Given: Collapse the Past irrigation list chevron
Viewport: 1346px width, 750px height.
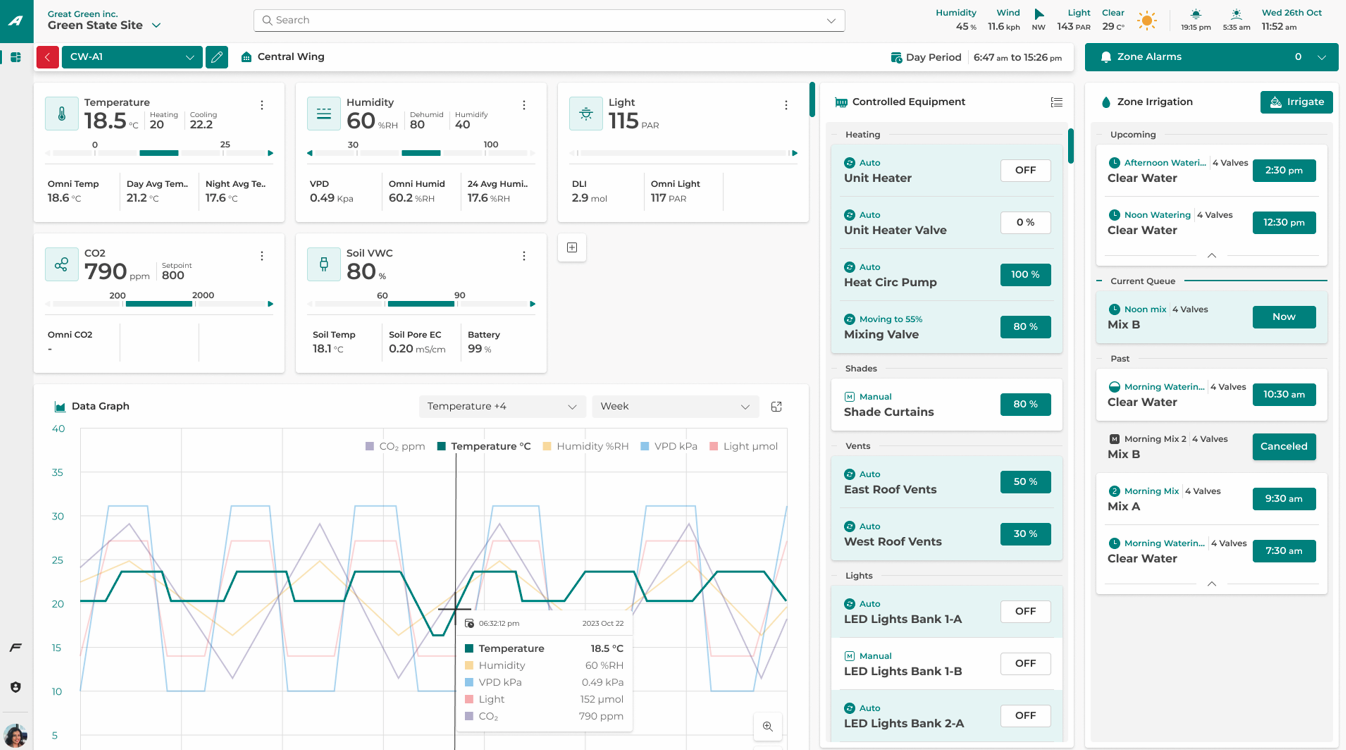Looking at the screenshot, I should point(1211,584).
